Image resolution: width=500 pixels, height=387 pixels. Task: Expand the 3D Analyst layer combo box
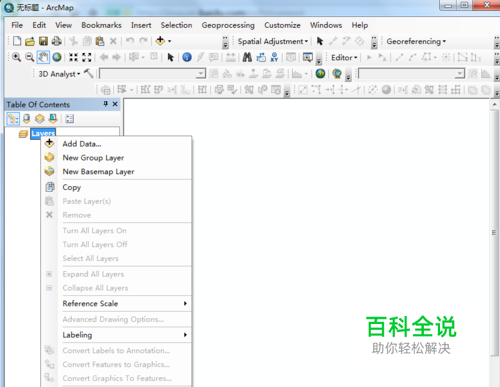point(201,73)
